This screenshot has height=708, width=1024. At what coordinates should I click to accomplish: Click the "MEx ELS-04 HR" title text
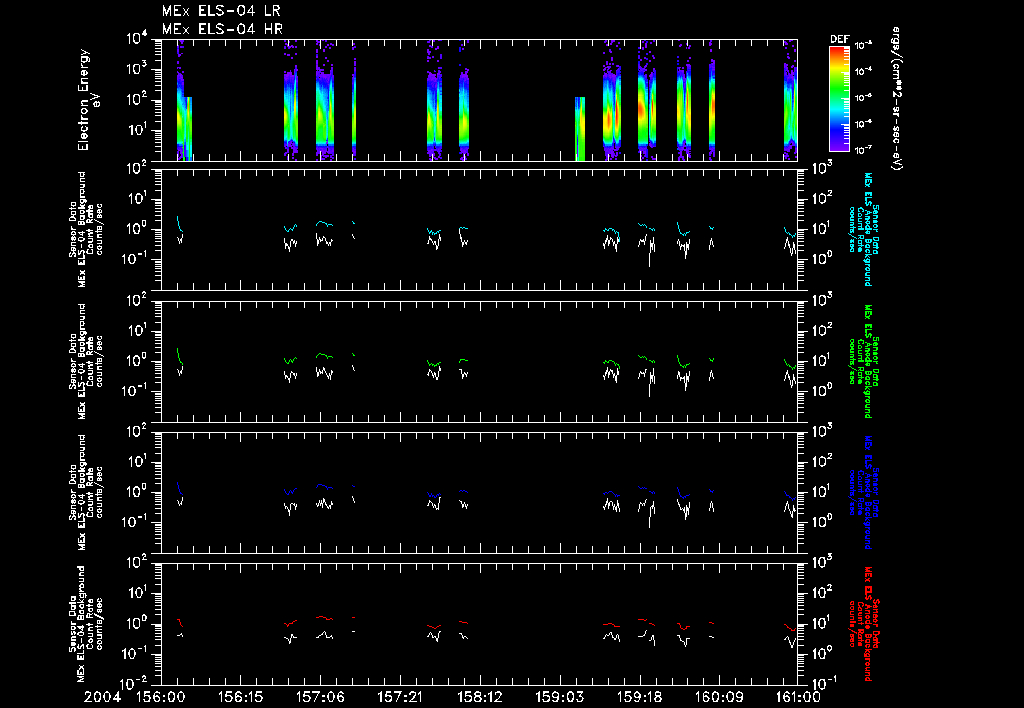(x=222, y=29)
